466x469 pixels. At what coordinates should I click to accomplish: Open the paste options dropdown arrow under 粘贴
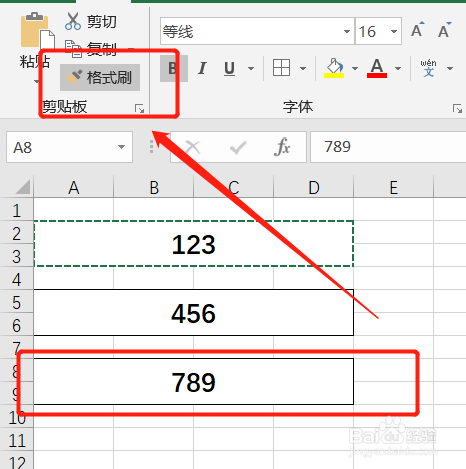coord(36,81)
